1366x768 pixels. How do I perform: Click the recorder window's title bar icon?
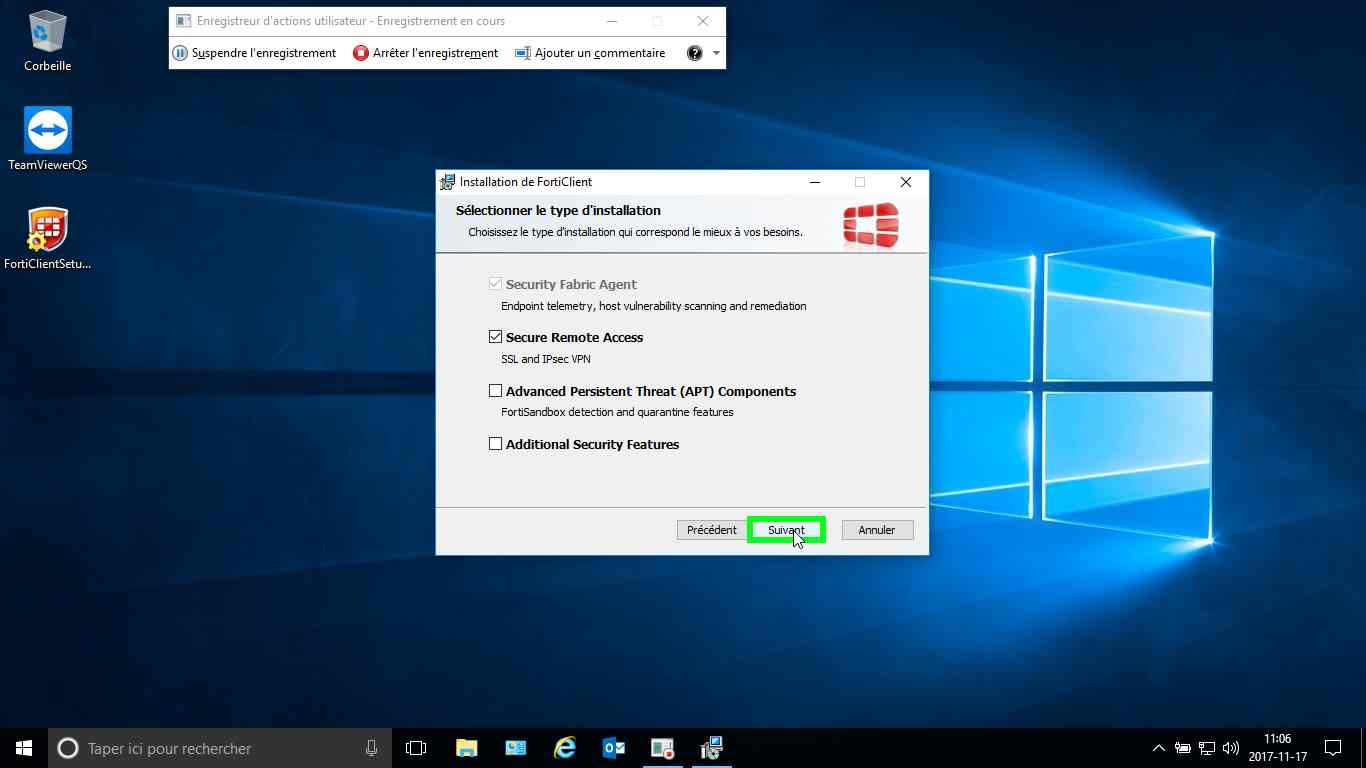(x=183, y=21)
